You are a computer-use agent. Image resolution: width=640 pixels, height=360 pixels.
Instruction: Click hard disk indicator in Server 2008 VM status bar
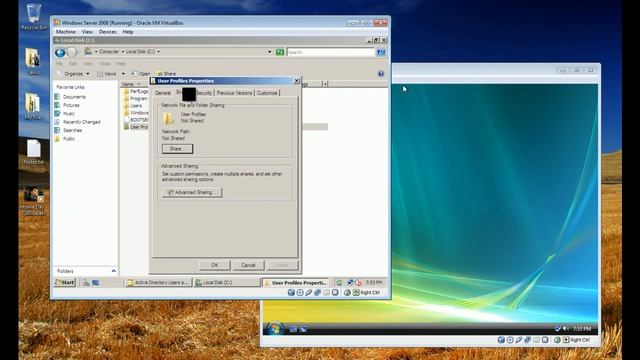click(291, 293)
